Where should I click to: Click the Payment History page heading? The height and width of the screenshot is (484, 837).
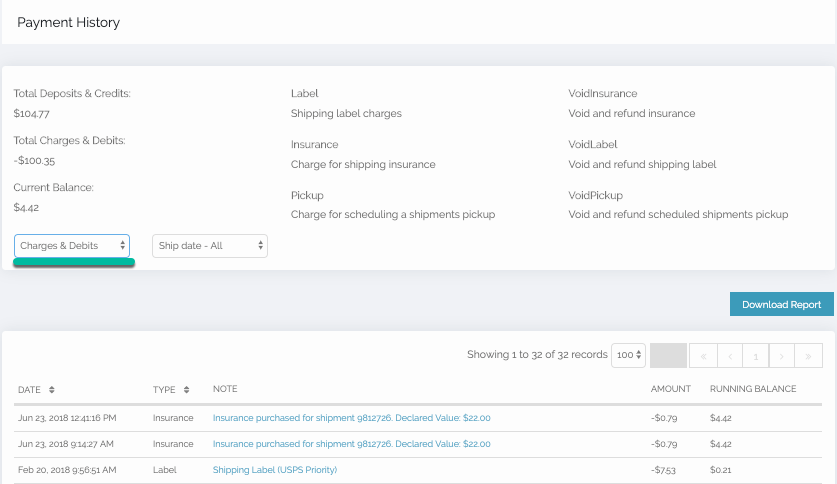pos(68,22)
